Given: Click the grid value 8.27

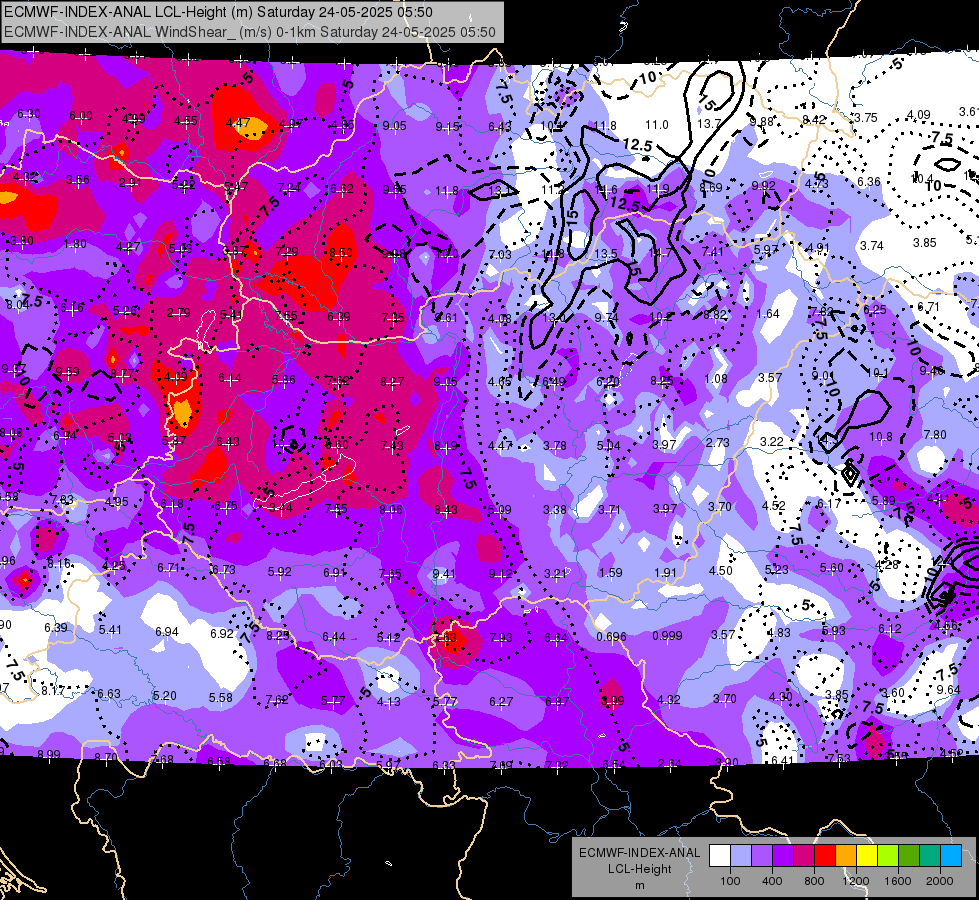Looking at the screenshot, I should pos(392,382).
